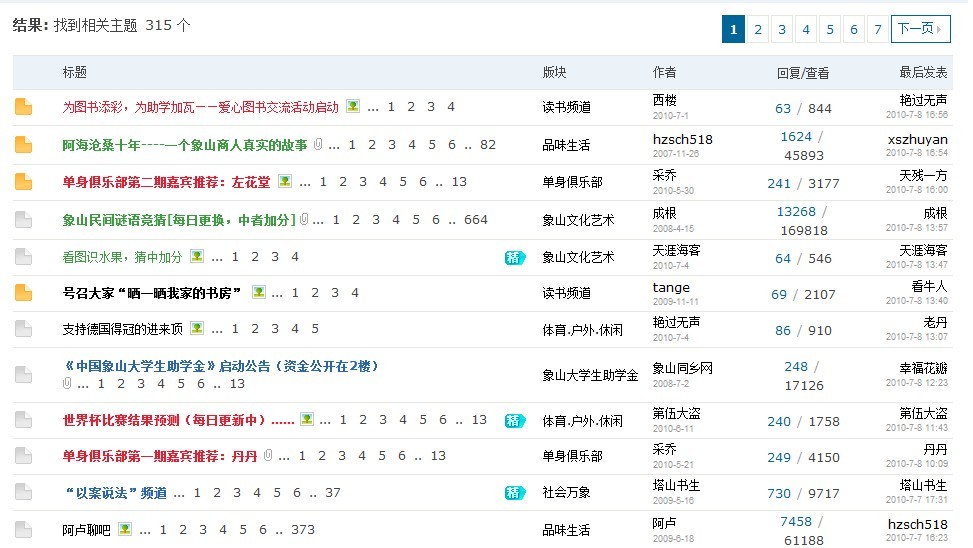
Task: Open the 读书频道 forum section in first row
Action: [x=566, y=107]
